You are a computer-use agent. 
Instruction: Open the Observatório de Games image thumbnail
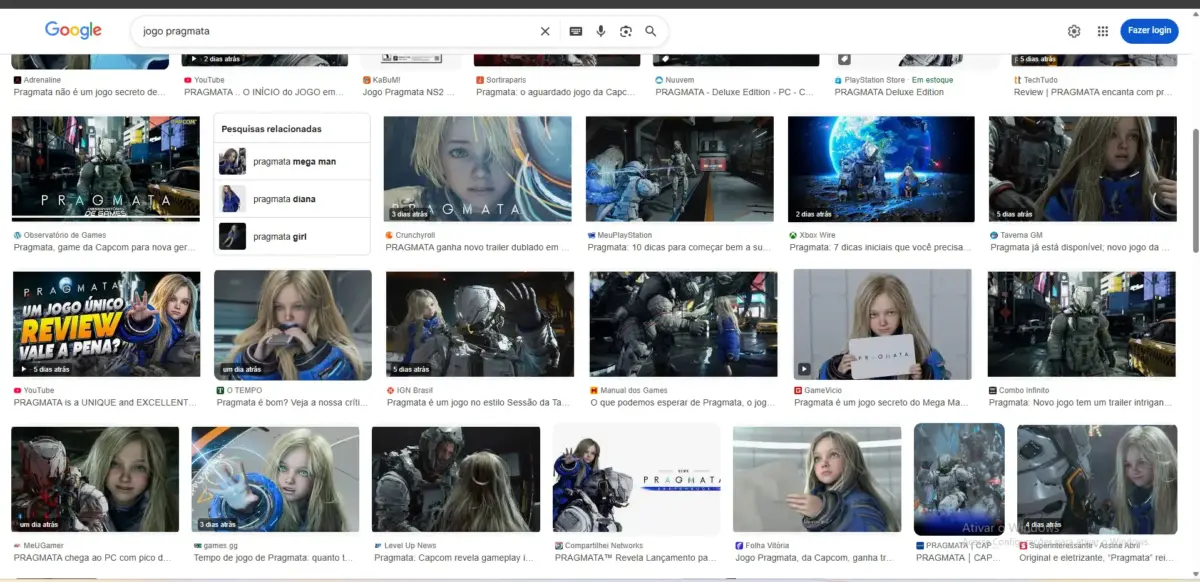pos(106,168)
